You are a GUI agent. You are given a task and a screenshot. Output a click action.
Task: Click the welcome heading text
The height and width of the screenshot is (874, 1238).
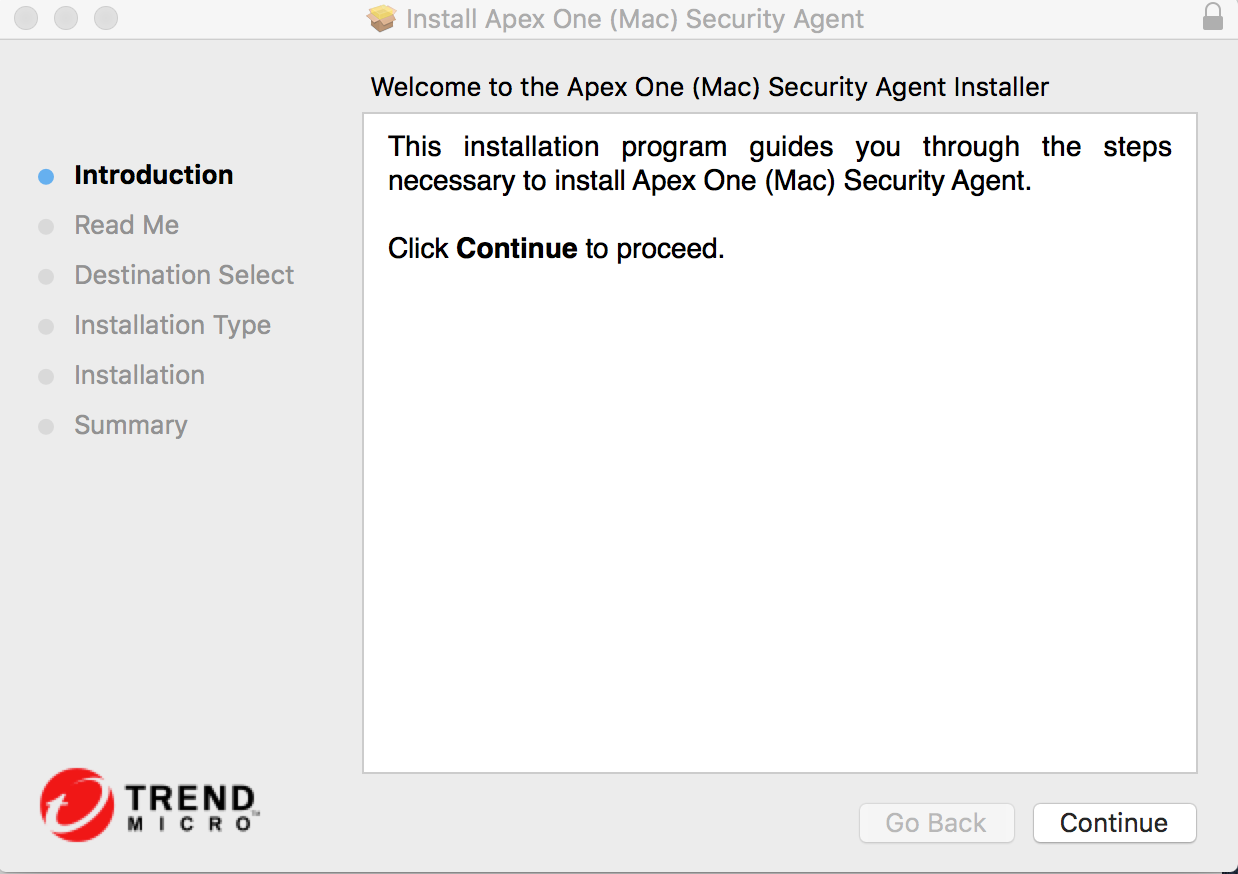tap(710, 87)
